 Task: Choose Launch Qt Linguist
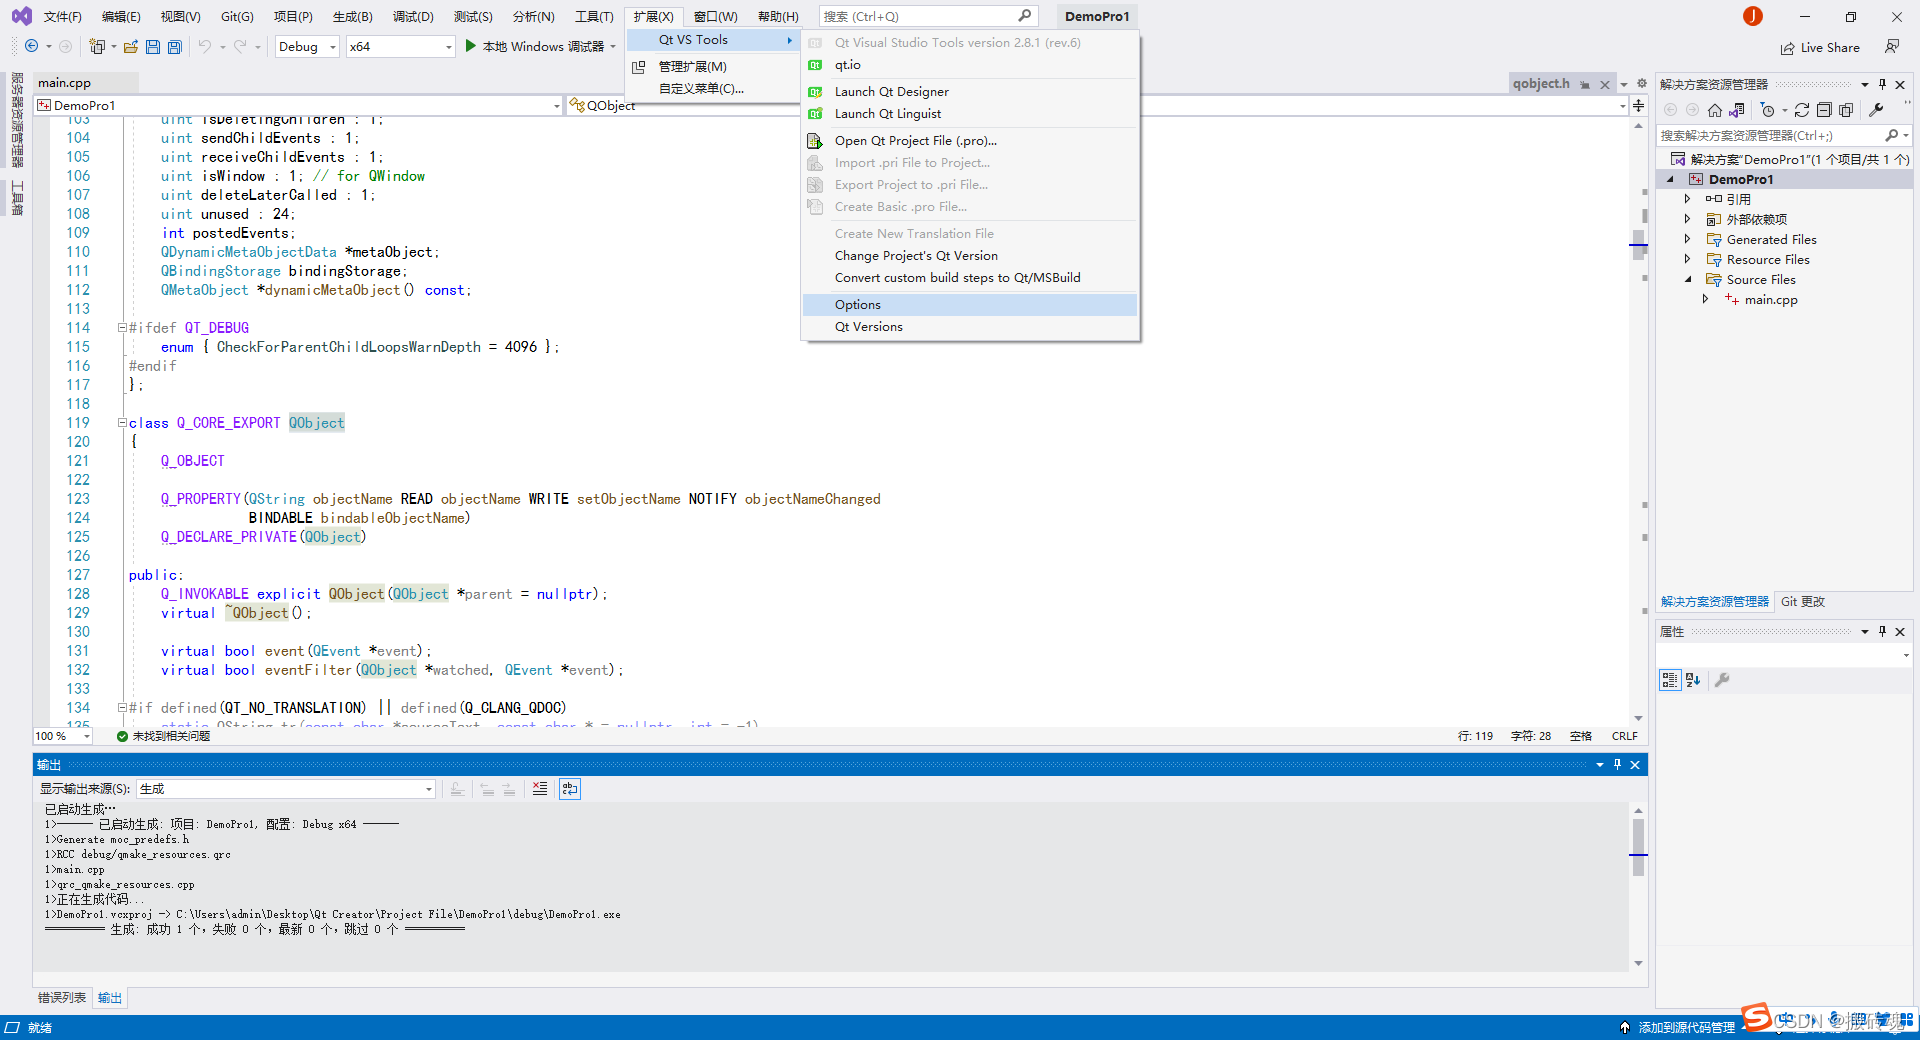[970, 113]
